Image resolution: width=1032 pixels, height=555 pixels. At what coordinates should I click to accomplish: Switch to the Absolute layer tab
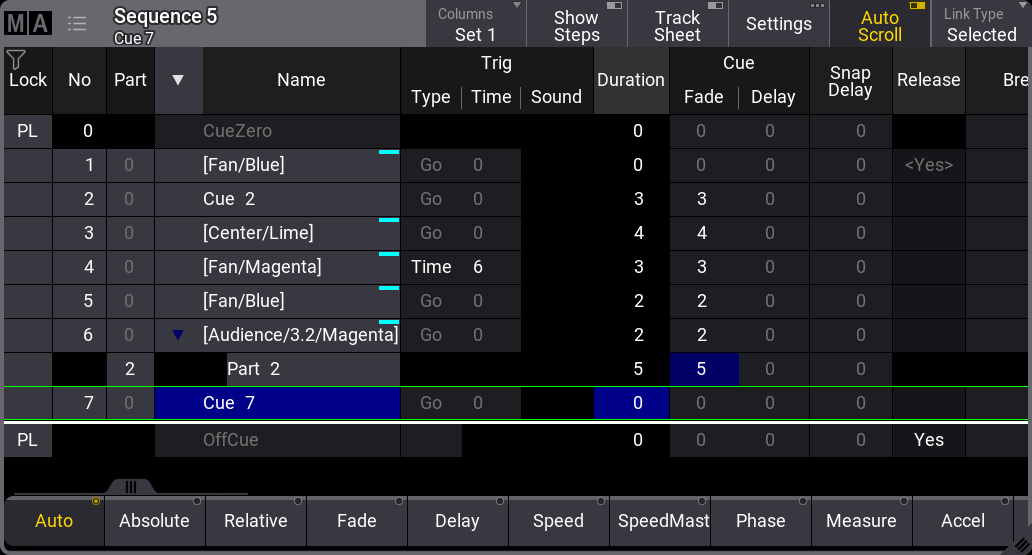154,521
